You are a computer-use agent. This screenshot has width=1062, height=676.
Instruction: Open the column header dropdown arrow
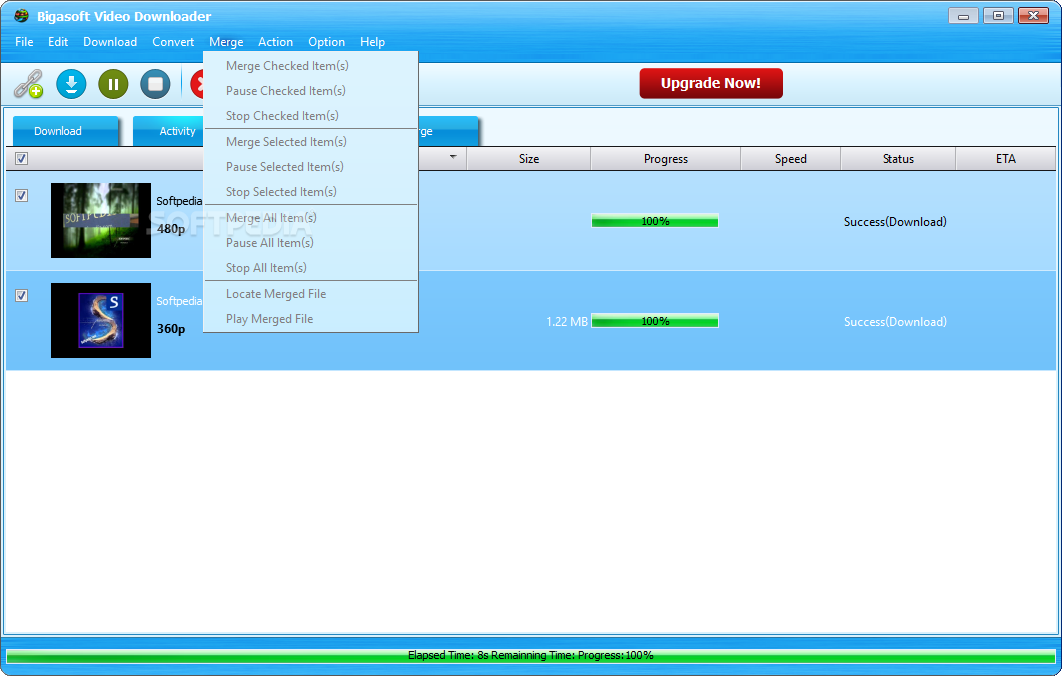[x=453, y=157]
